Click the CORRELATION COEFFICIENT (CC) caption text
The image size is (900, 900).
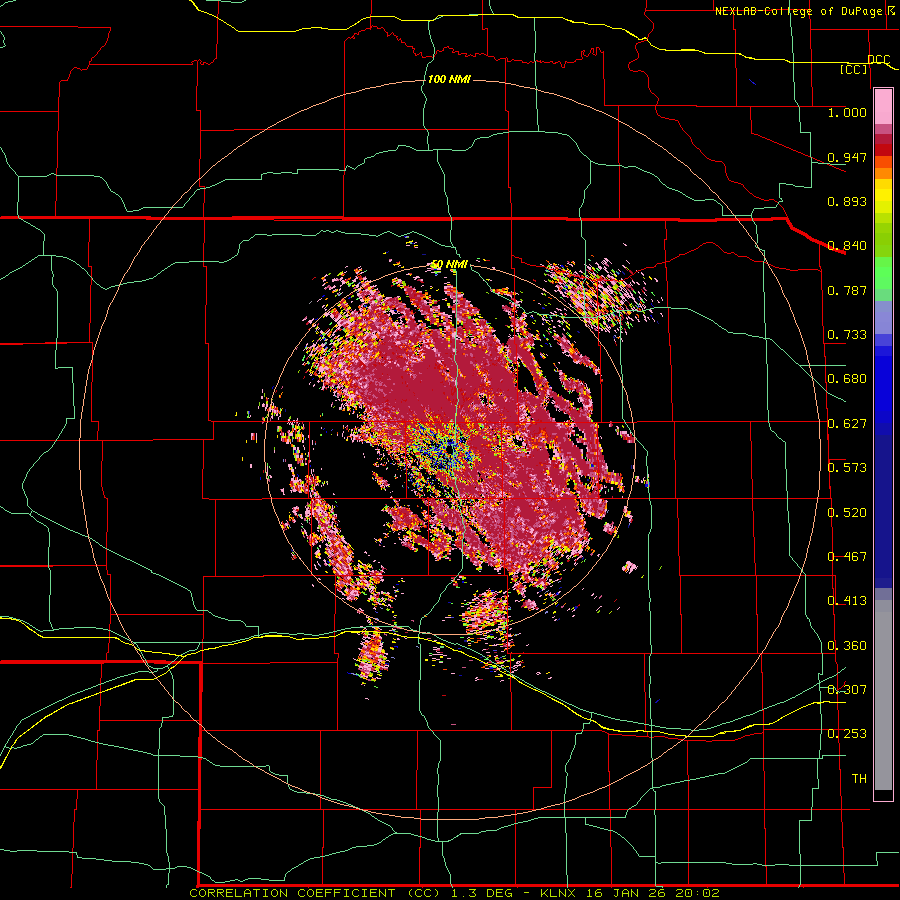coord(315,893)
